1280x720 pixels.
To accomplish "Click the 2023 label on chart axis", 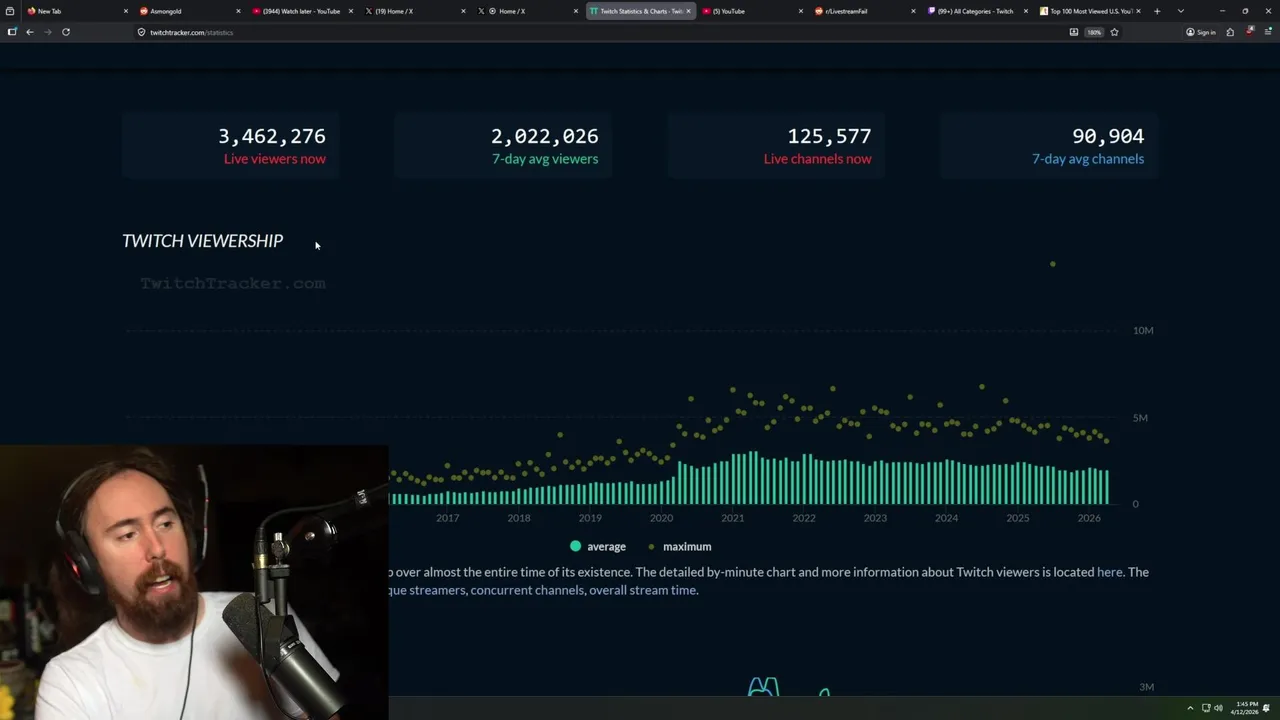I will coord(875,518).
